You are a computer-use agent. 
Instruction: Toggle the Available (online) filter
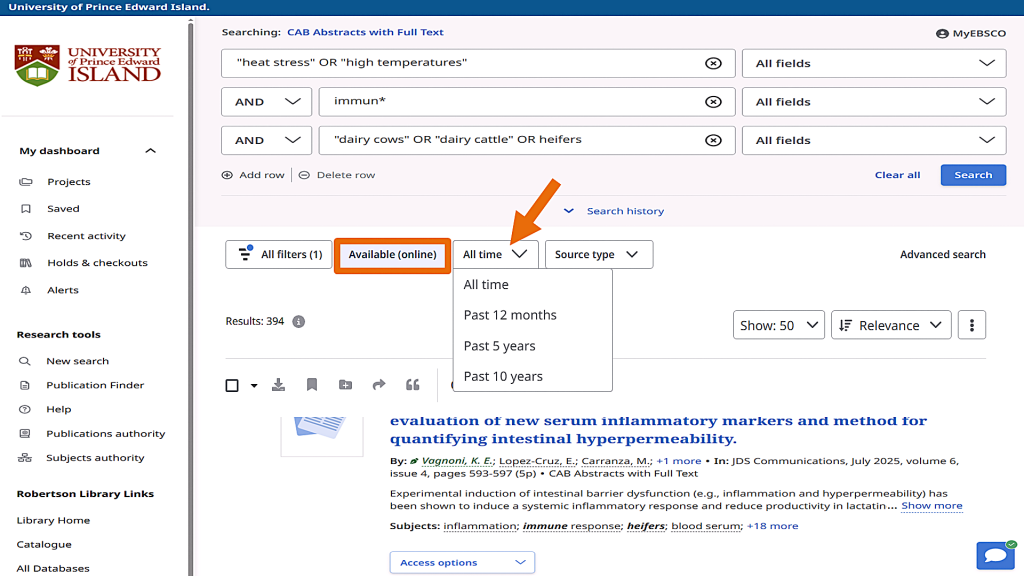[392, 255]
